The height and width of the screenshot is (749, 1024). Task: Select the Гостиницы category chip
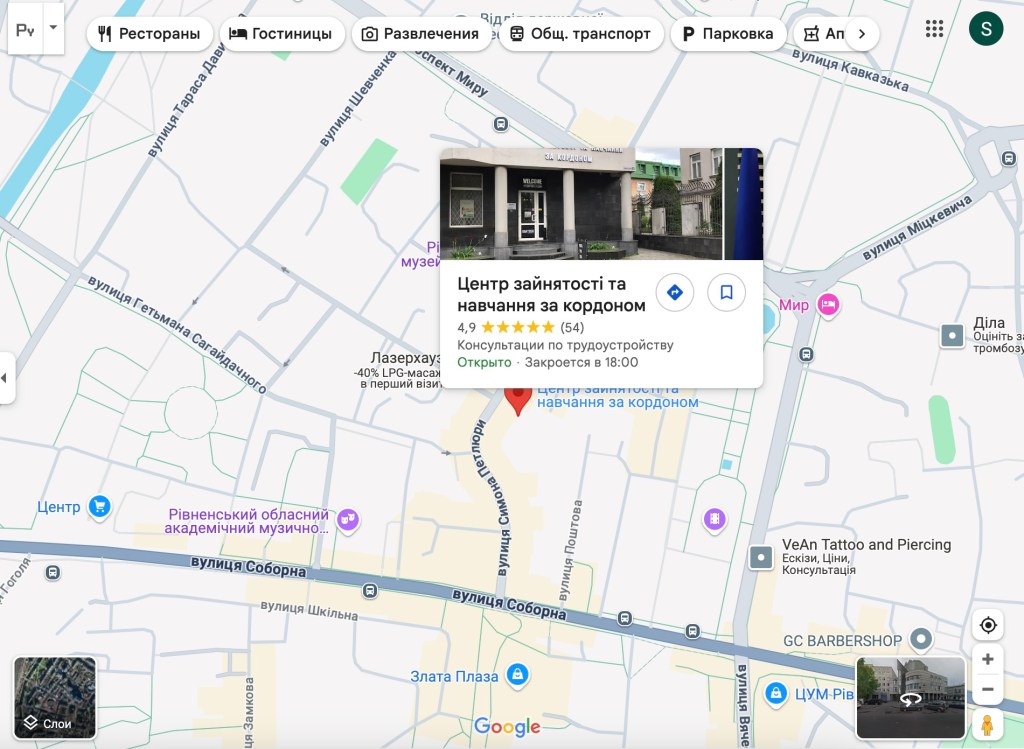tap(281, 34)
